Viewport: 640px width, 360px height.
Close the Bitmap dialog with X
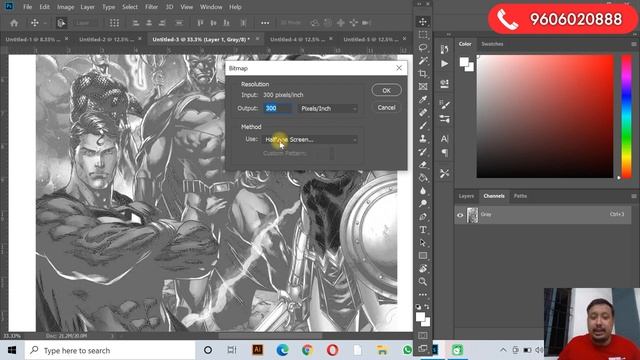tap(399, 68)
